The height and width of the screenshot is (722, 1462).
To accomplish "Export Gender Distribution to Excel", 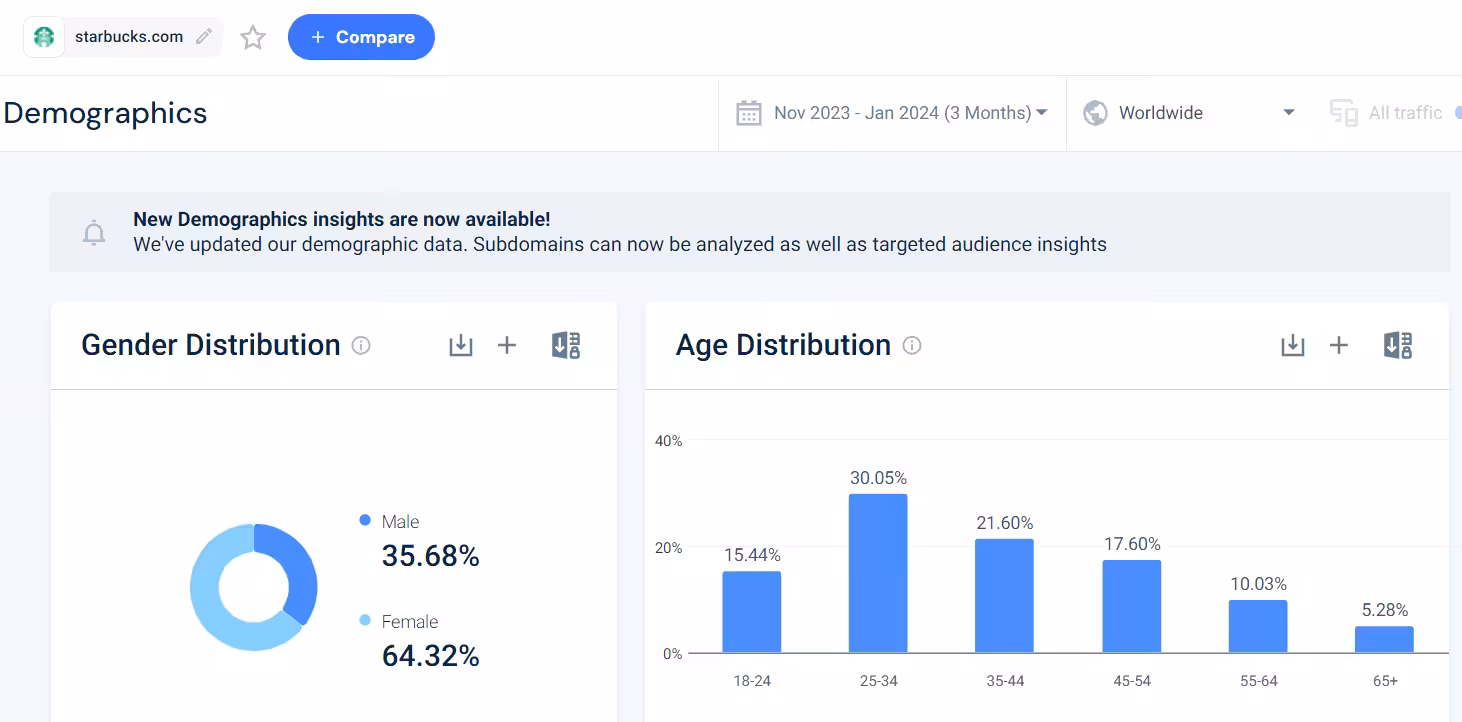I will [x=566, y=345].
